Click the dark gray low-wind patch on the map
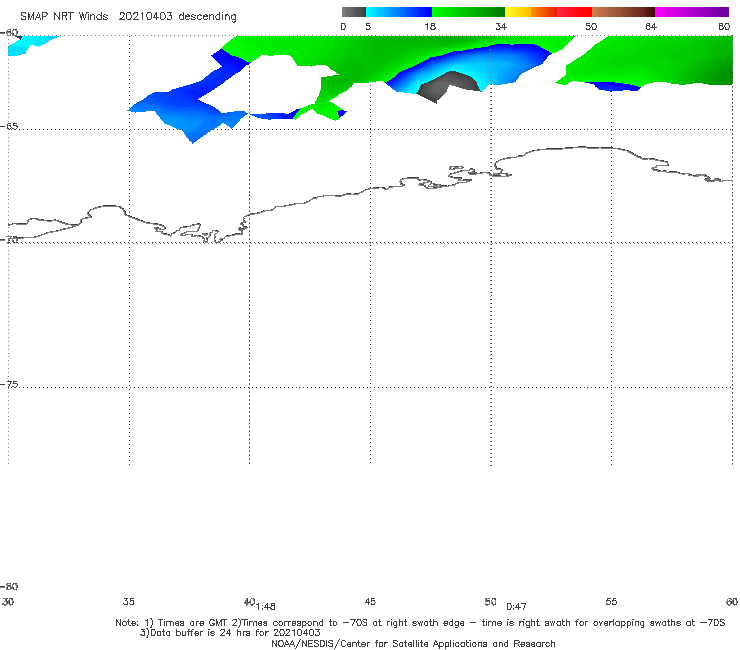 click(446, 86)
